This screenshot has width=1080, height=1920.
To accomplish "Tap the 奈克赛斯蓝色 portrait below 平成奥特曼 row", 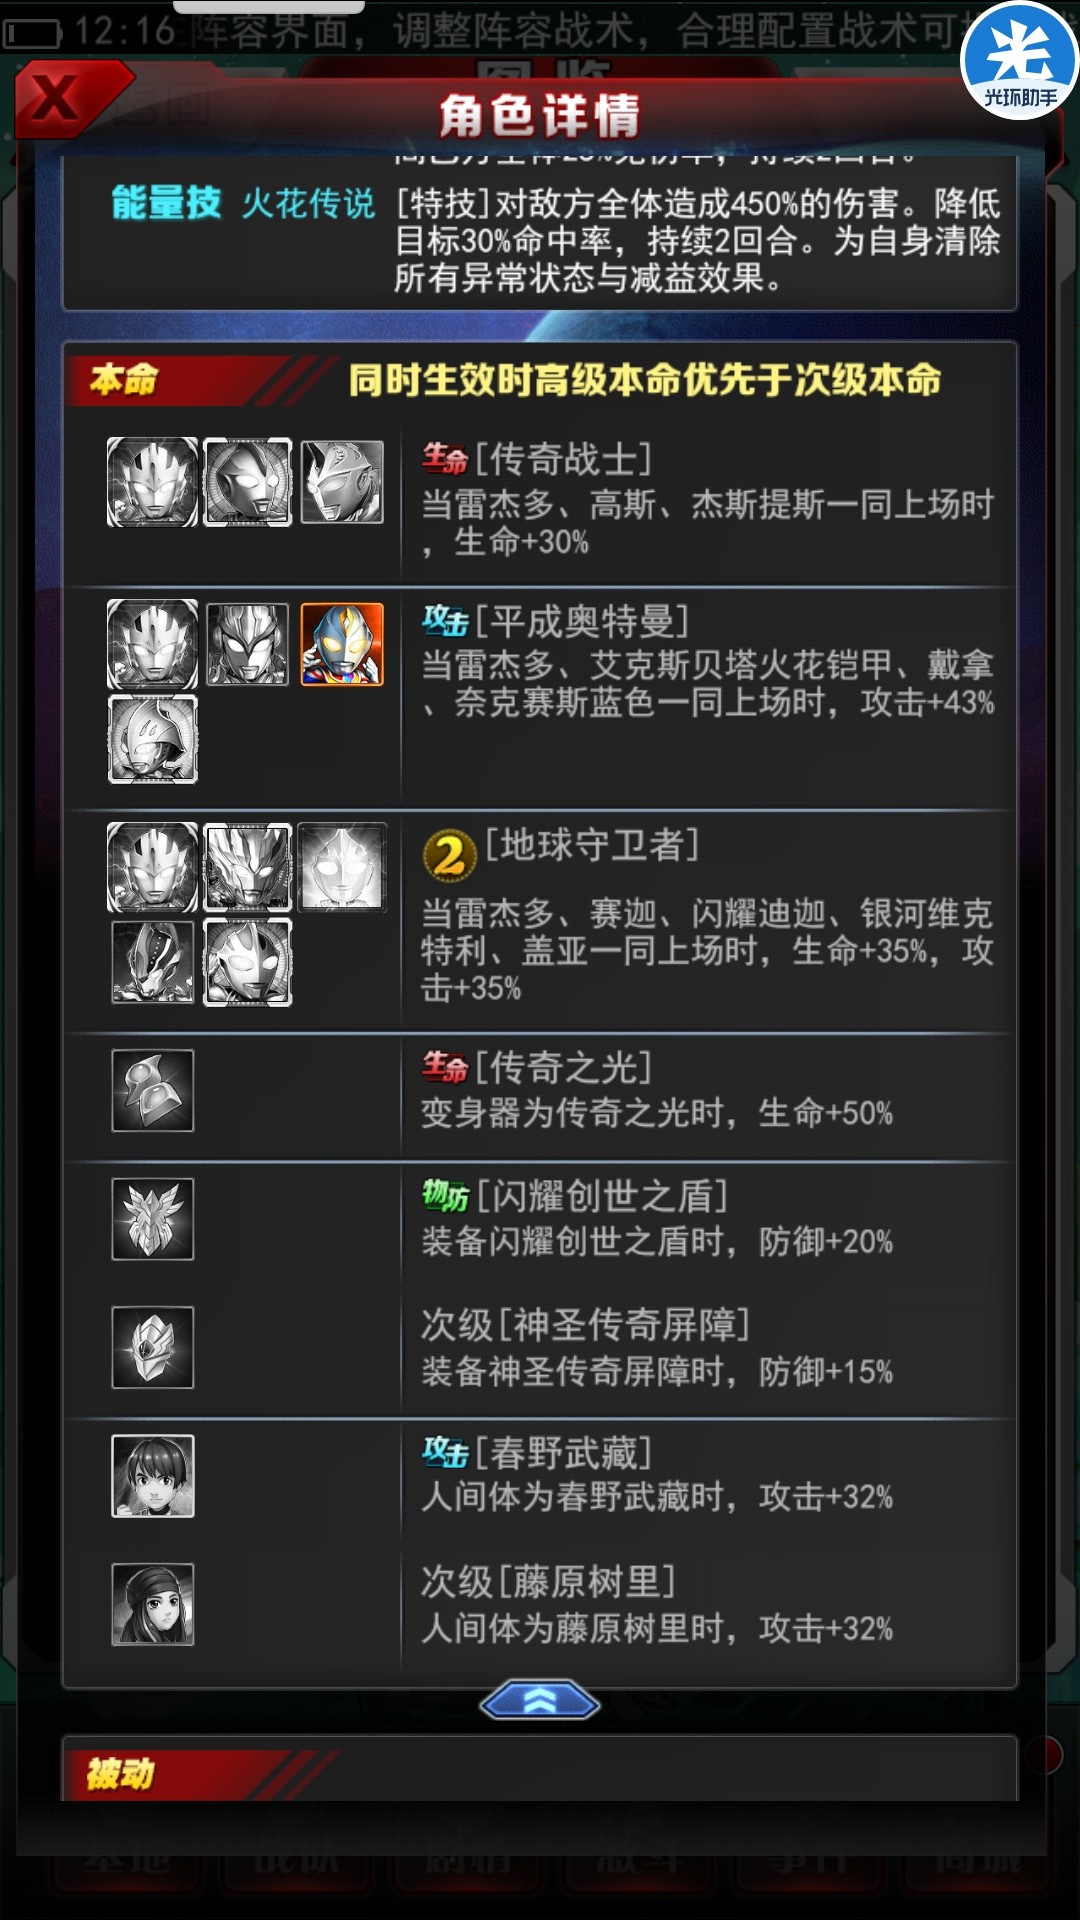I will point(152,739).
